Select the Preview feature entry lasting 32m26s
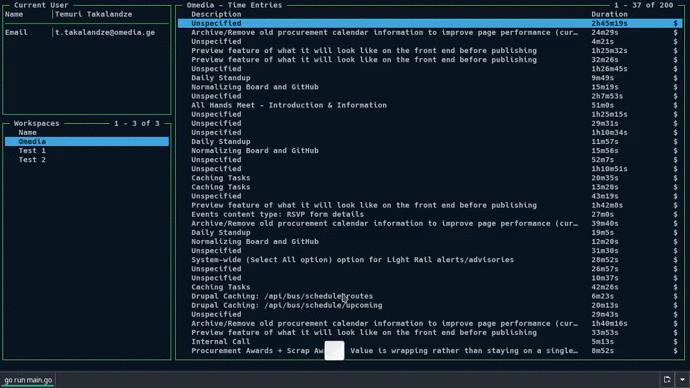 pyautogui.click(x=430, y=59)
